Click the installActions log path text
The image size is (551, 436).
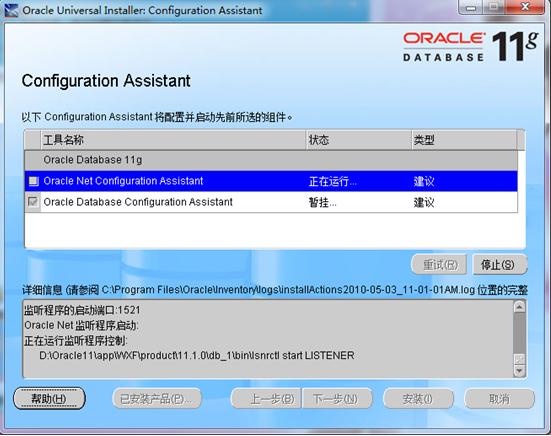click(x=288, y=290)
